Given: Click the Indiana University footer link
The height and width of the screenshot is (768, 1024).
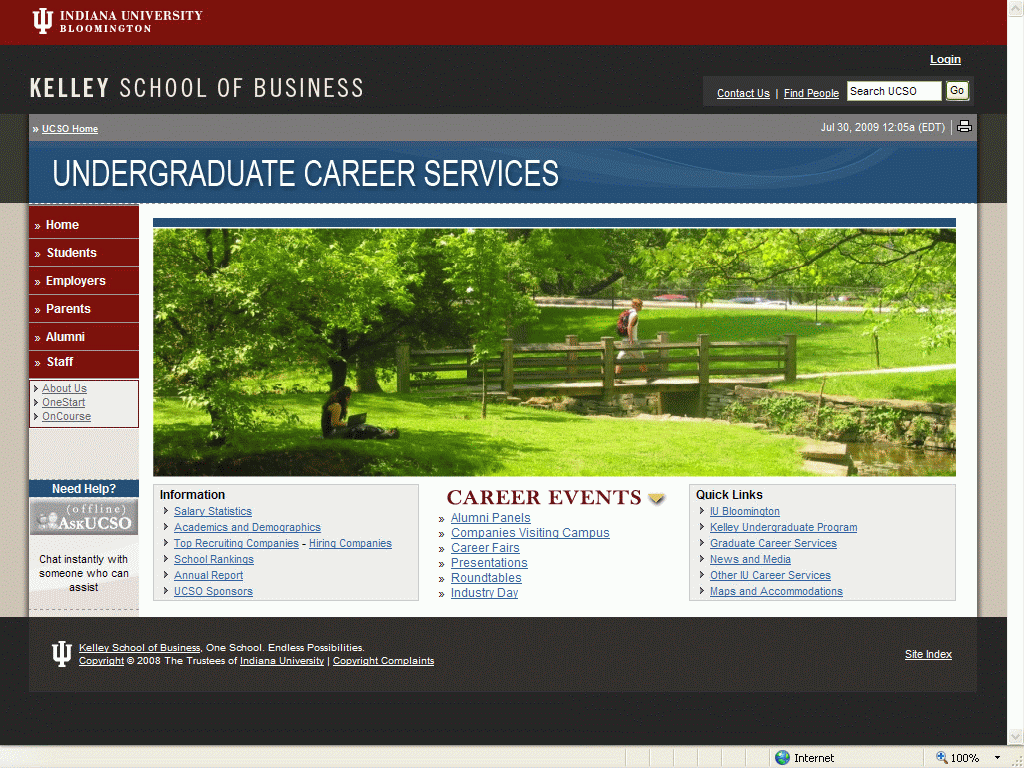Looking at the screenshot, I should [x=281, y=661].
